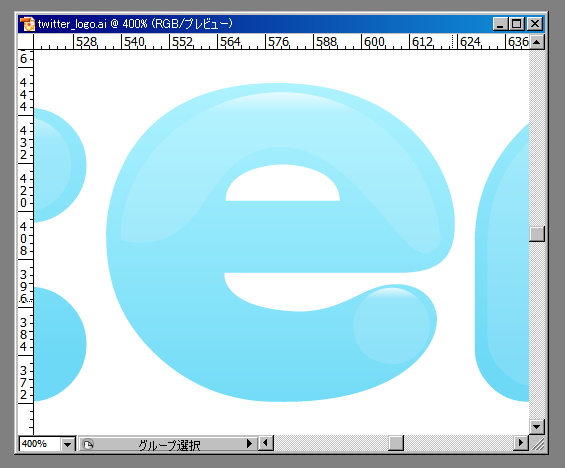The height and width of the screenshot is (468, 565).
Task: Minimize the twitter_logo.ai document window
Action: click(x=501, y=24)
